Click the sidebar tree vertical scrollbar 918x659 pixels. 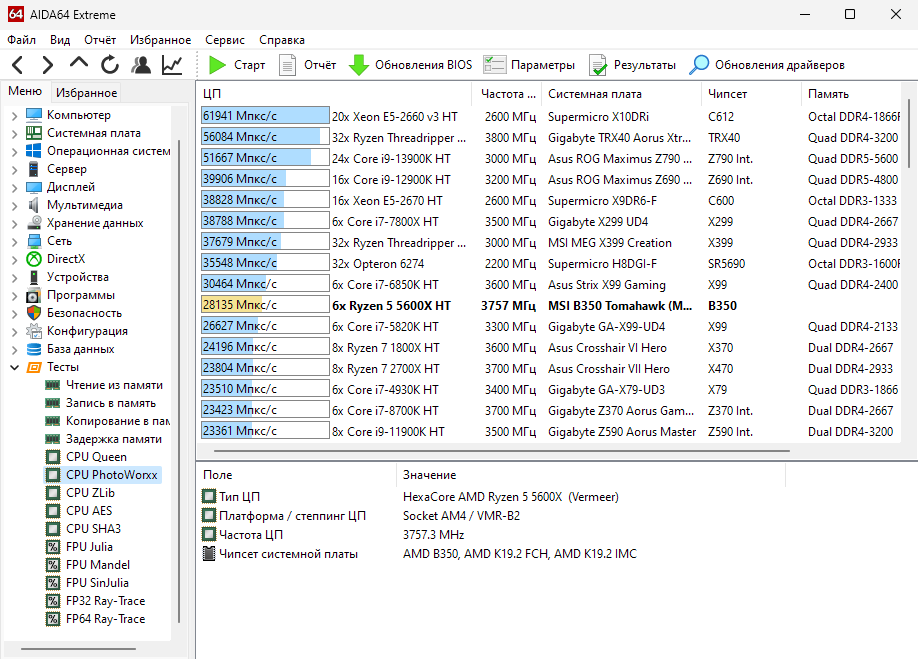[x=179, y=382]
